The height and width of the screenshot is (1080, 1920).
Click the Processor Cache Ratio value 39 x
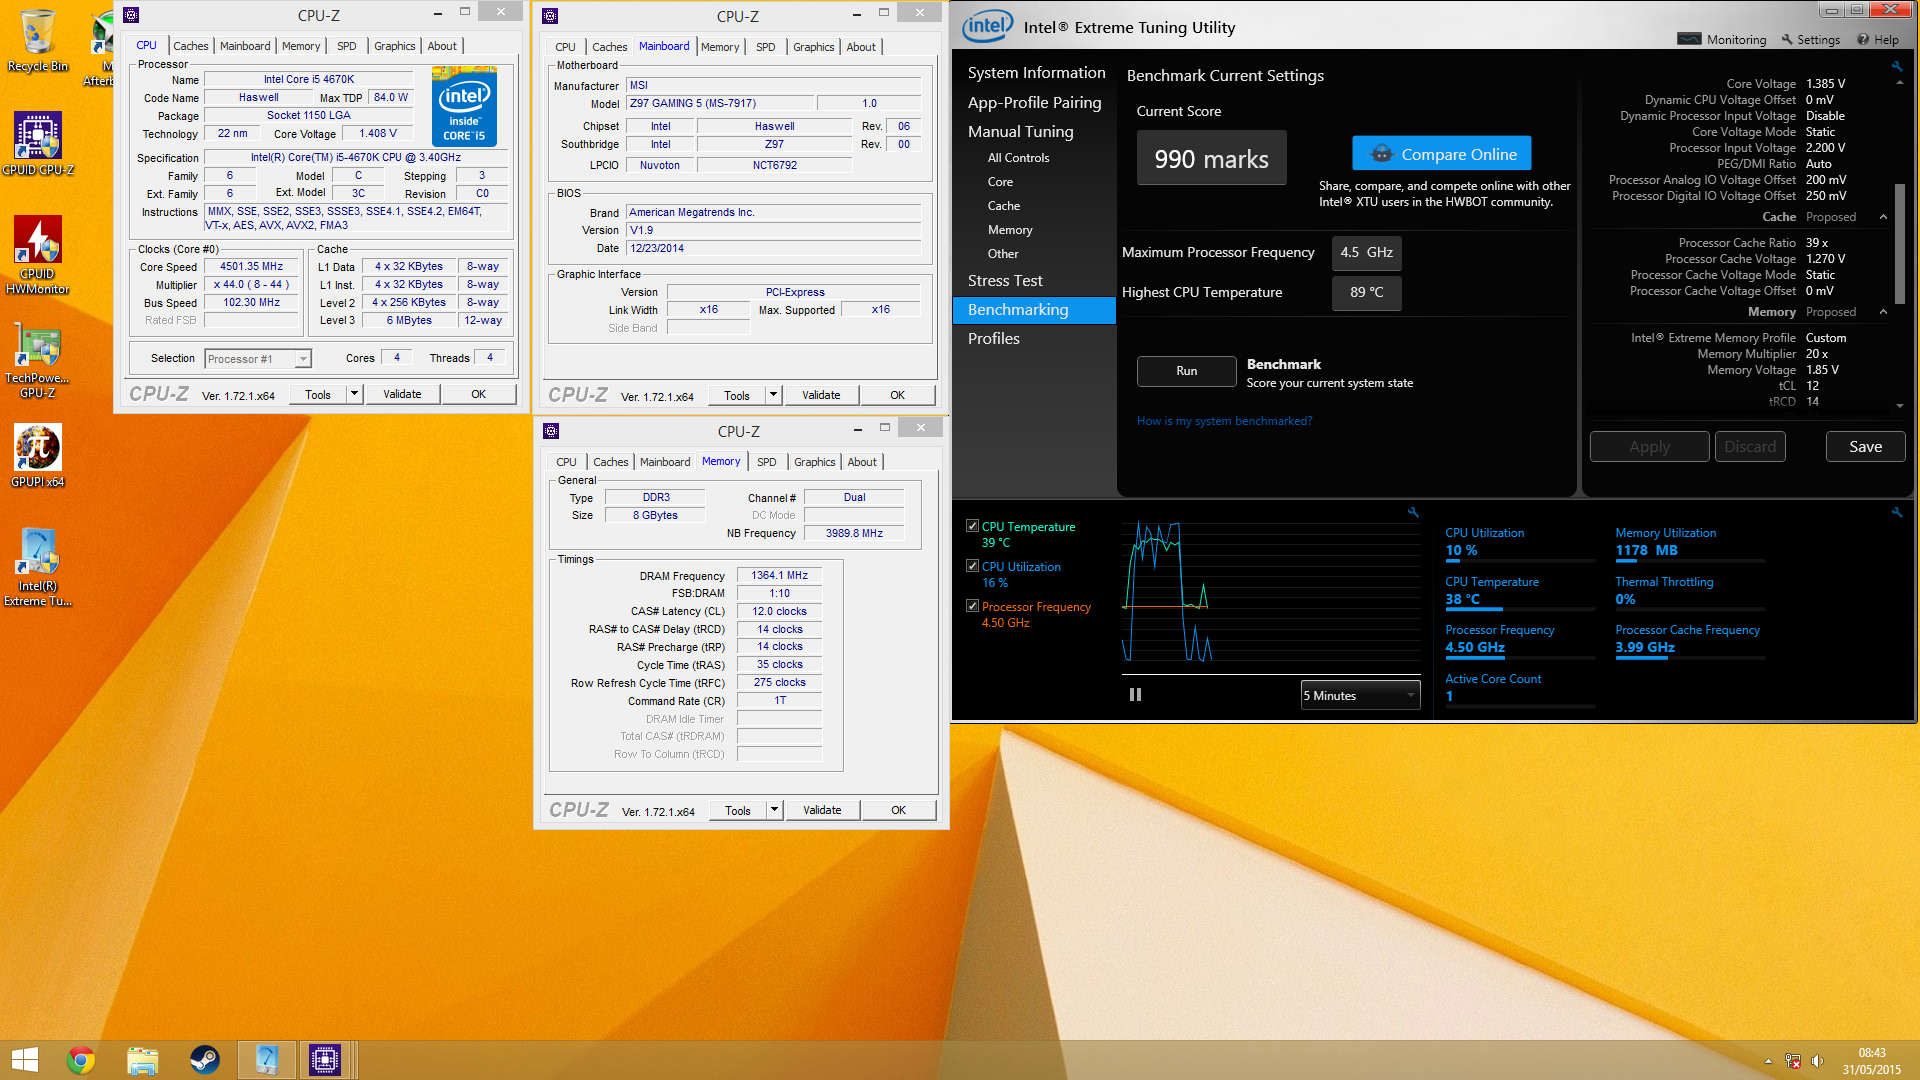(x=1817, y=243)
